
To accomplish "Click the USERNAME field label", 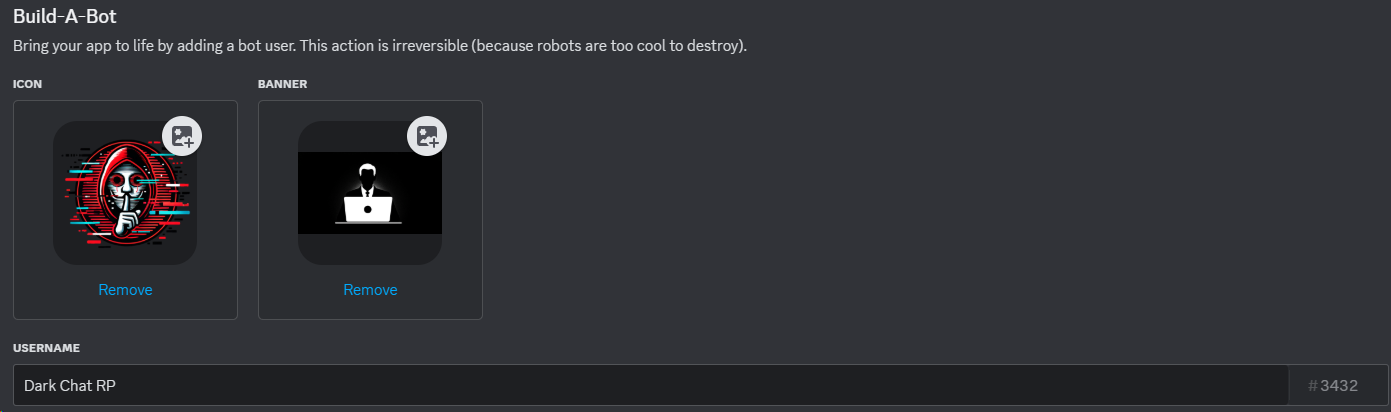I will (x=46, y=348).
